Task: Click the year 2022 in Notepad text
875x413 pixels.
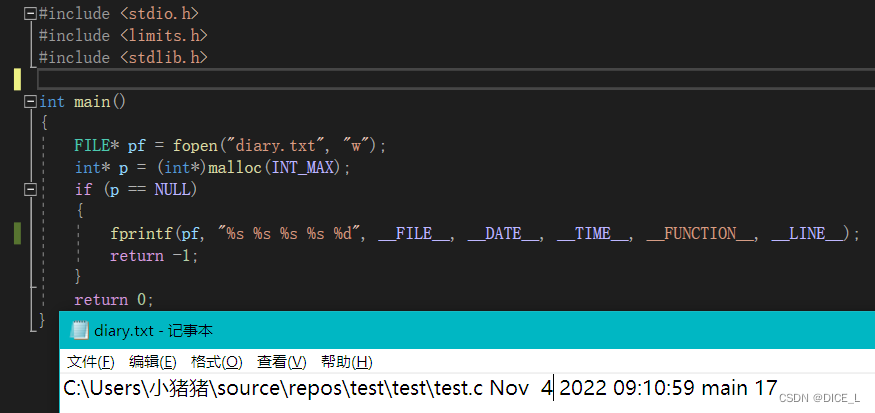Action: tap(583, 388)
